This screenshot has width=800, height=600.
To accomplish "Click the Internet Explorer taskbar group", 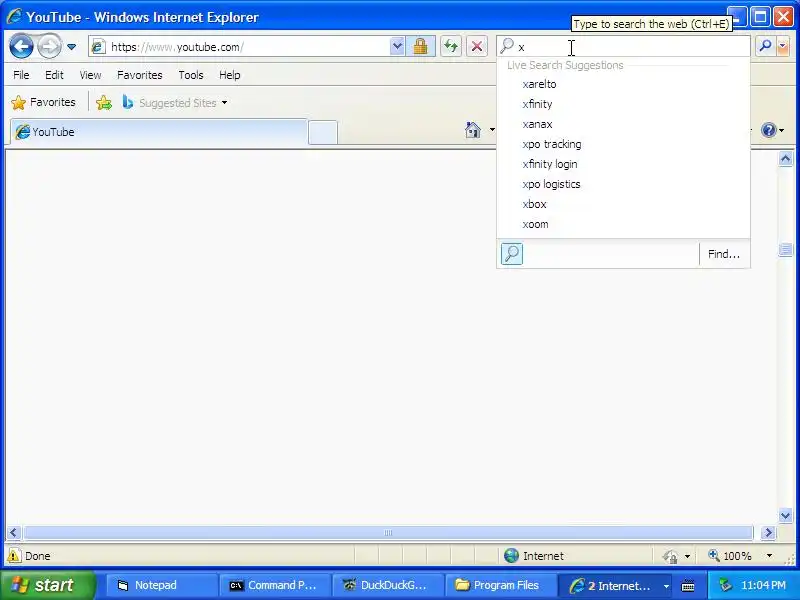I will click(x=616, y=586).
